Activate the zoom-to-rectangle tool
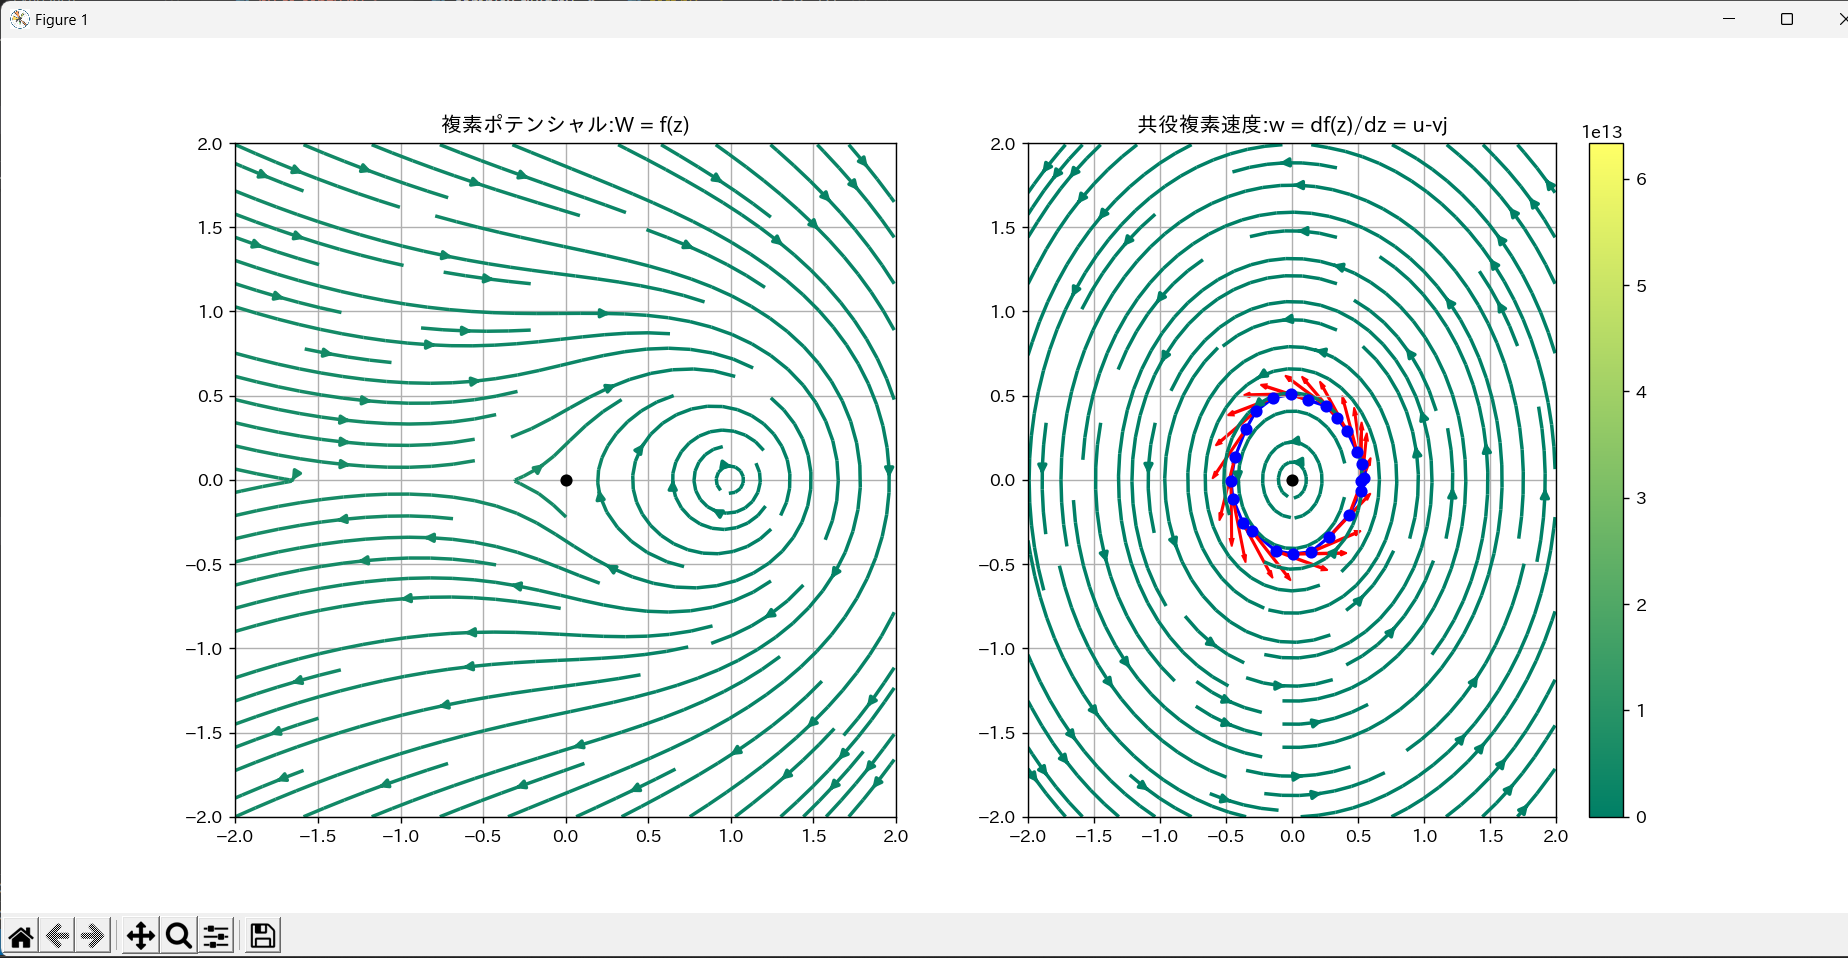 point(178,935)
